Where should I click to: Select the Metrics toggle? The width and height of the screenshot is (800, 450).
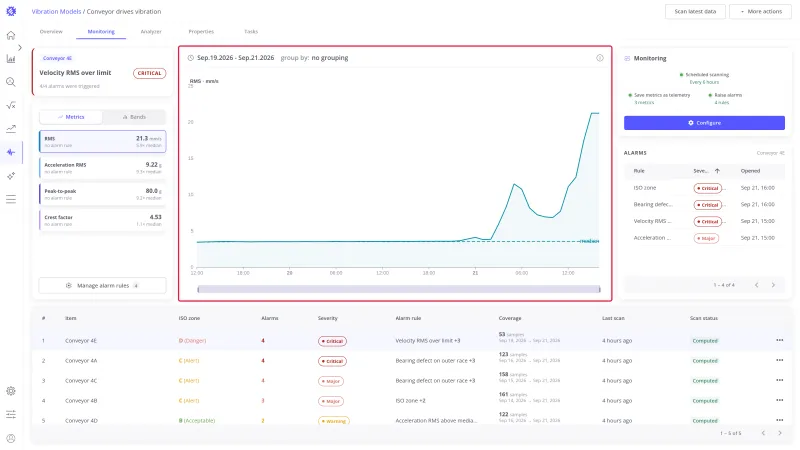[71, 117]
